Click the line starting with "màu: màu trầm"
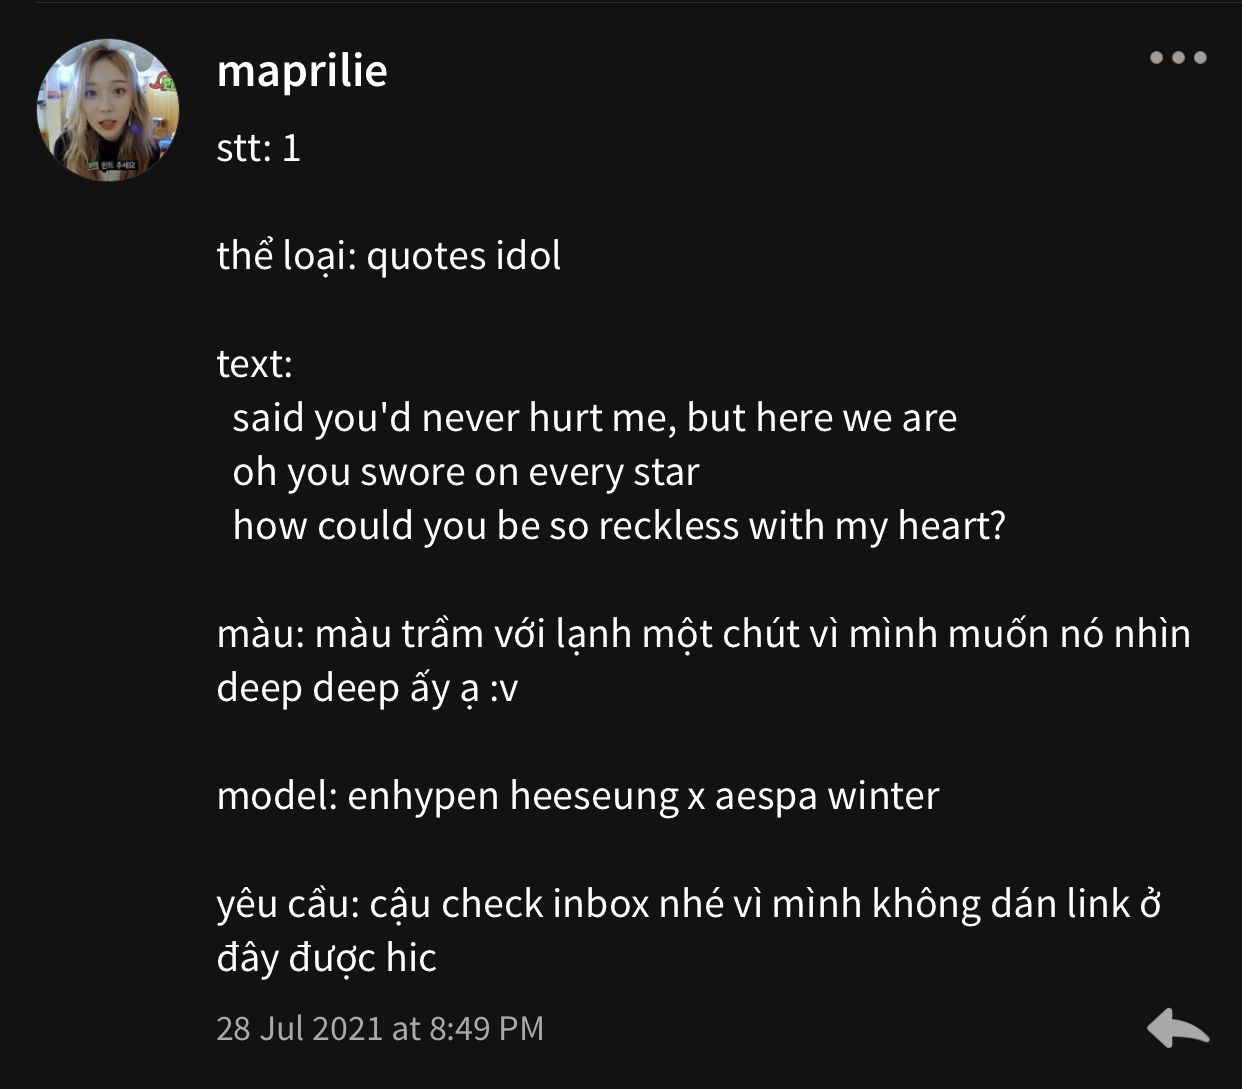This screenshot has width=1242, height=1089. [x=703, y=634]
